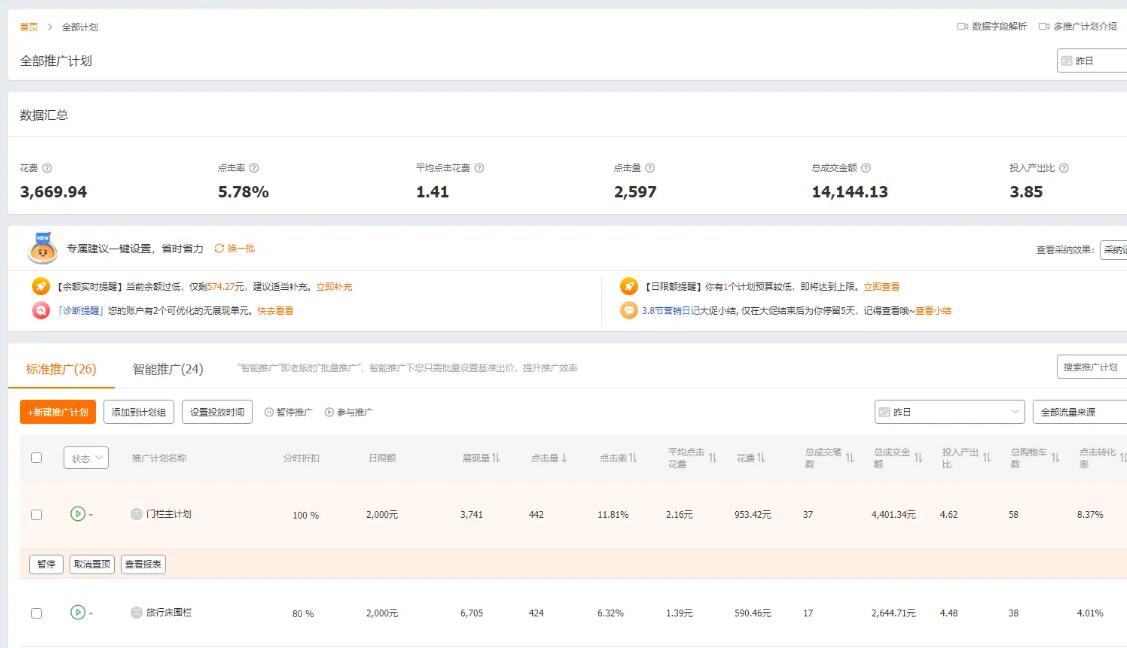Click the +新建推广计划 button
Viewport: 1127px width, 648px height.
[58, 412]
